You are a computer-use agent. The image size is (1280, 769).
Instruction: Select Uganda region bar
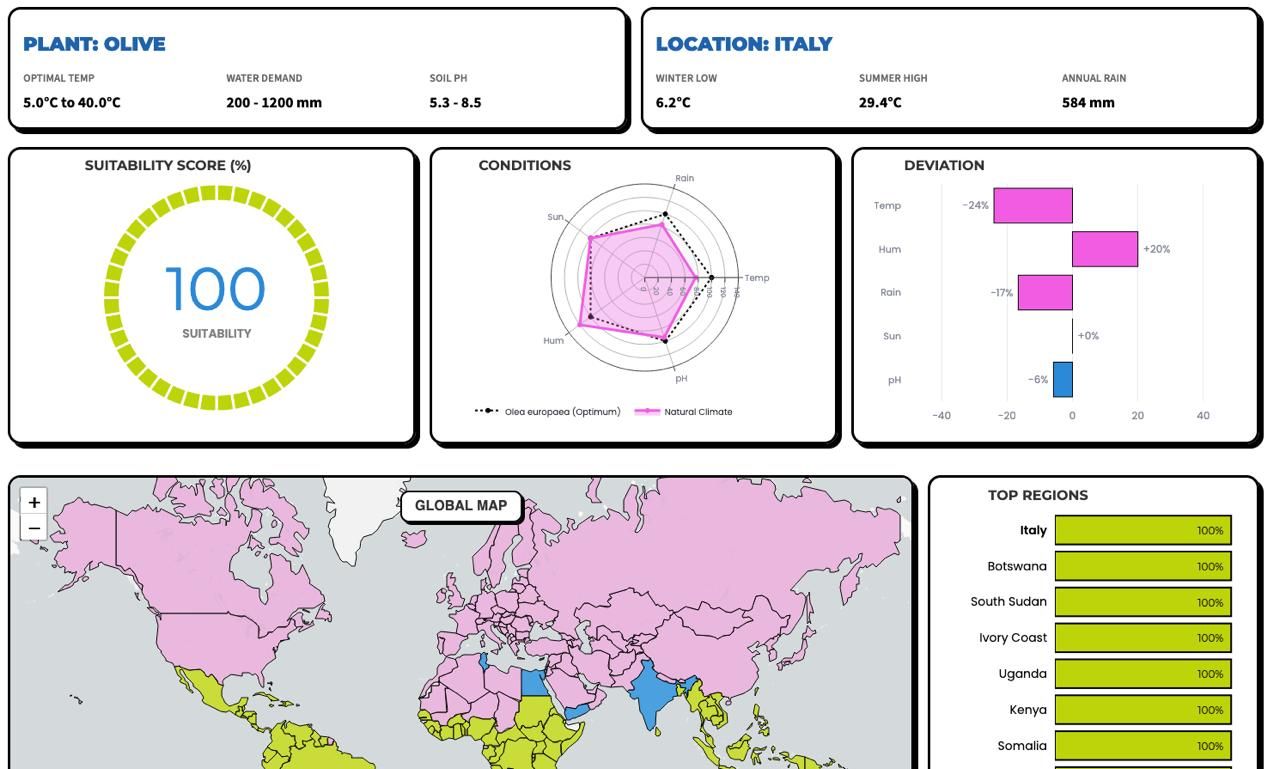[x=1142, y=674]
